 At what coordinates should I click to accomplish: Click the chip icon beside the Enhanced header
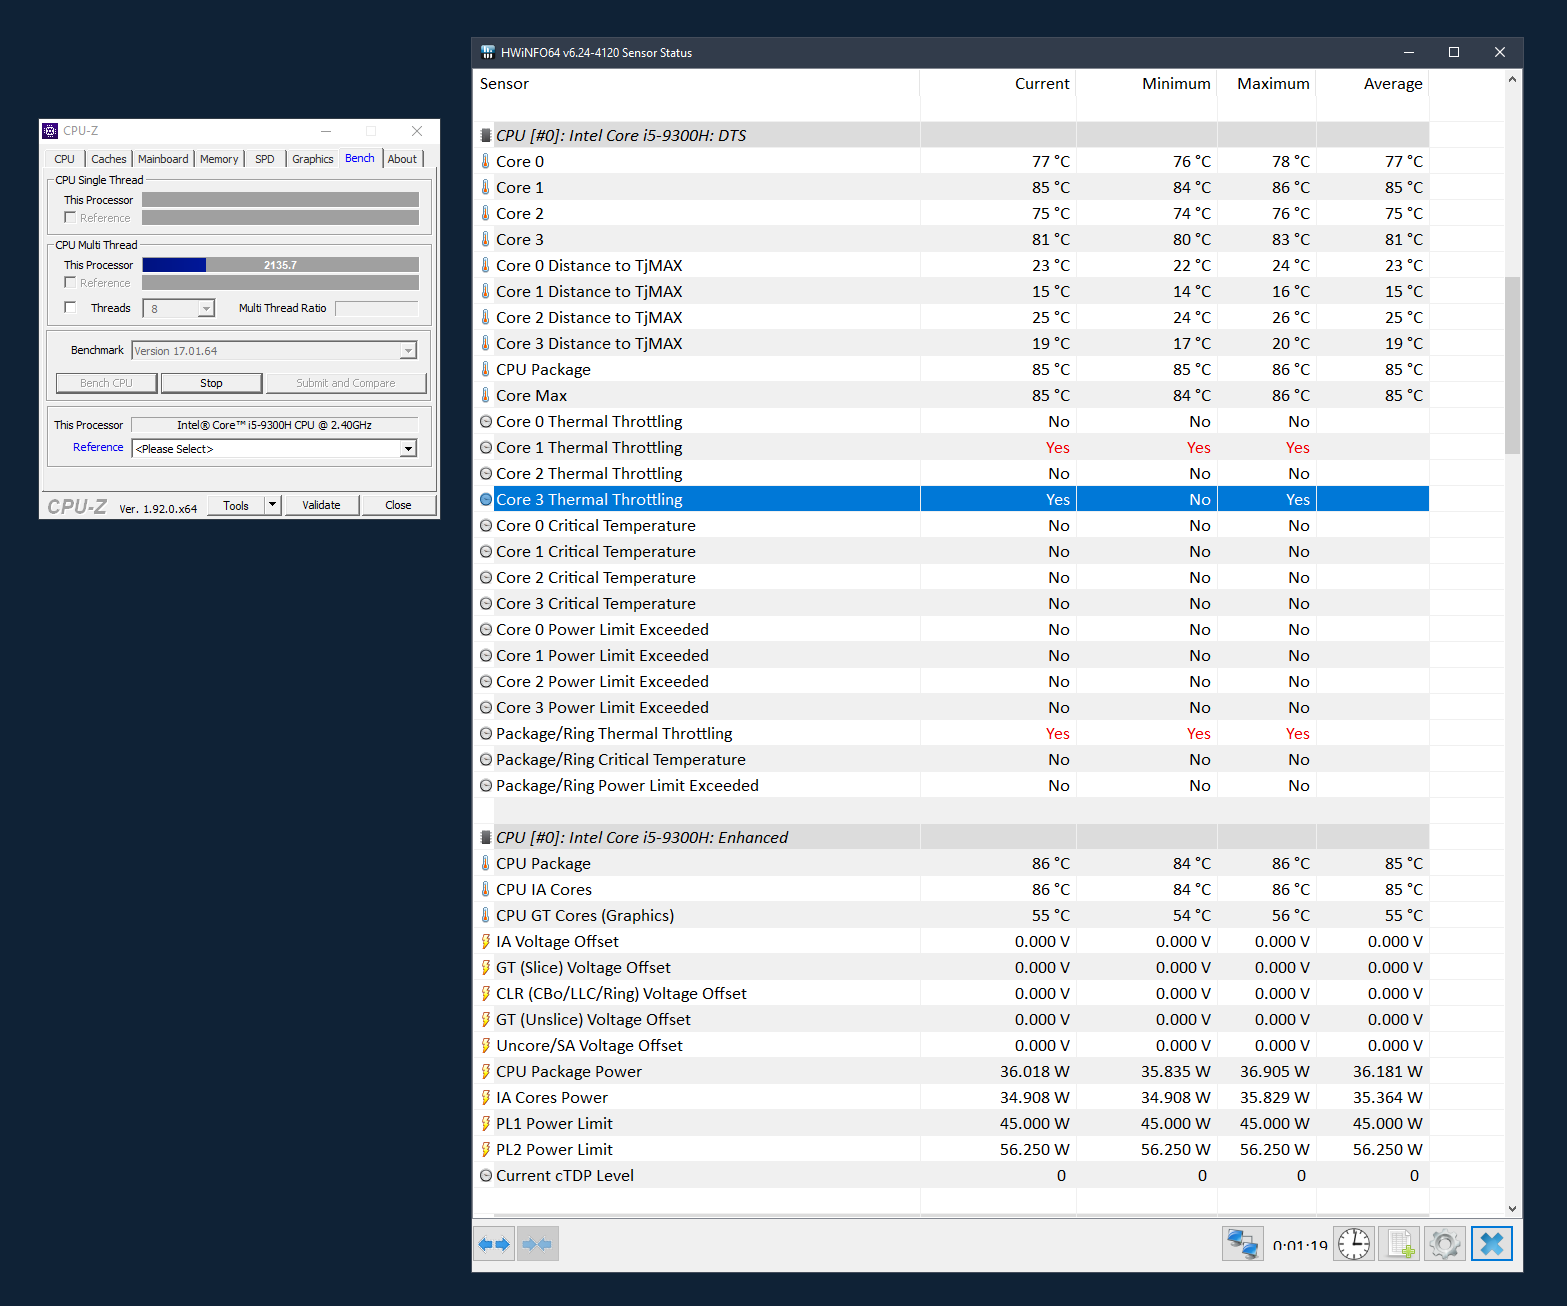486,838
